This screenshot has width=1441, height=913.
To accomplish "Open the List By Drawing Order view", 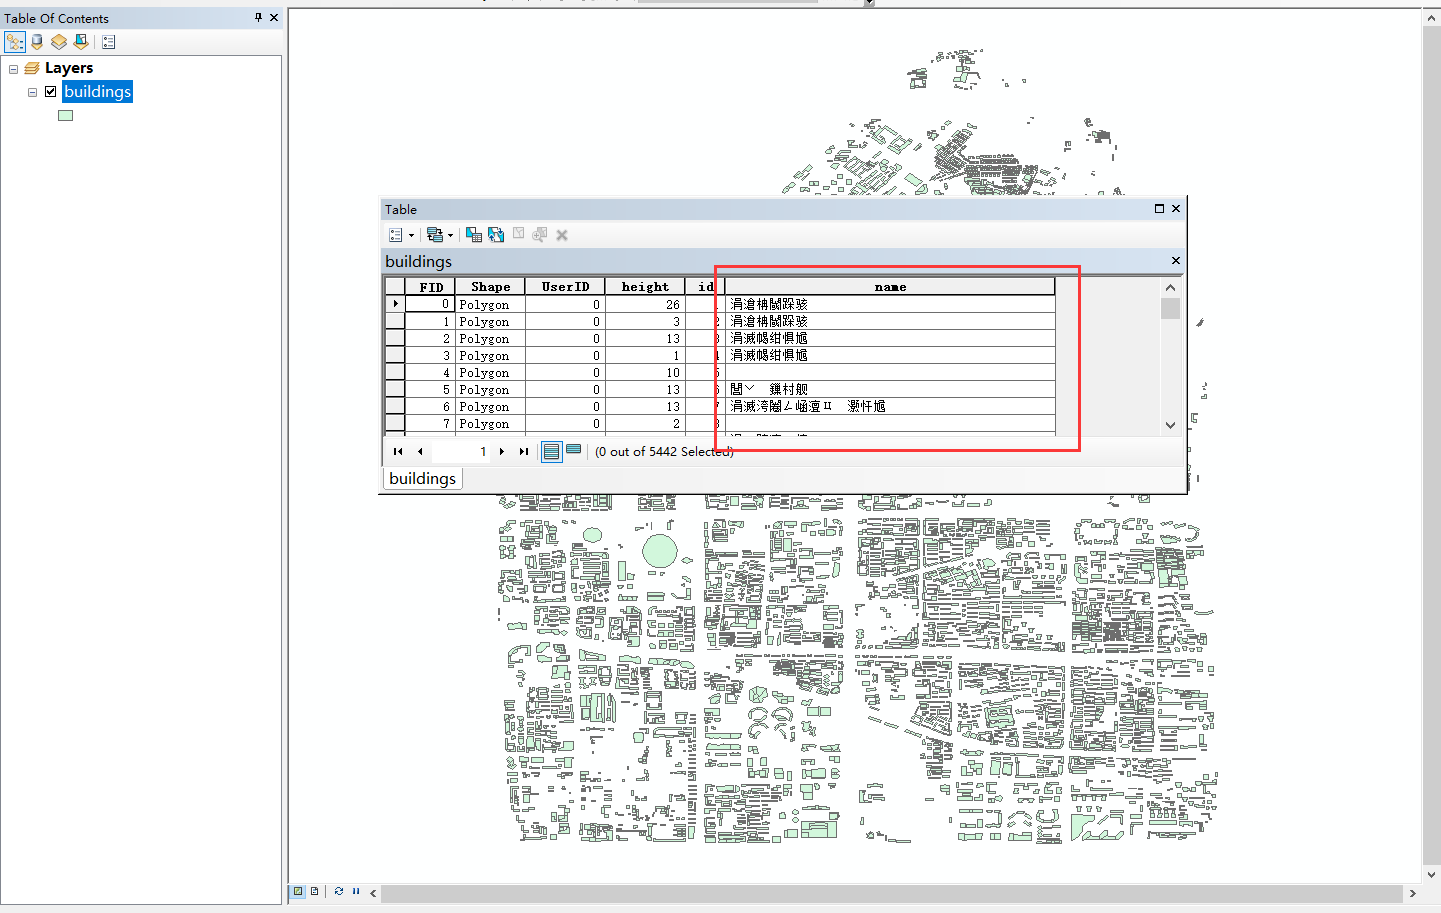I will 15,41.
